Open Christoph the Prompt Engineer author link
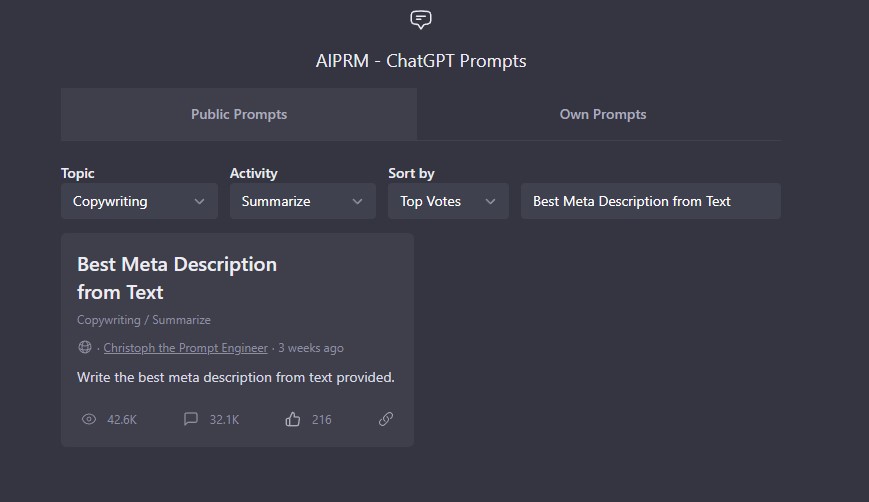 (186, 348)
